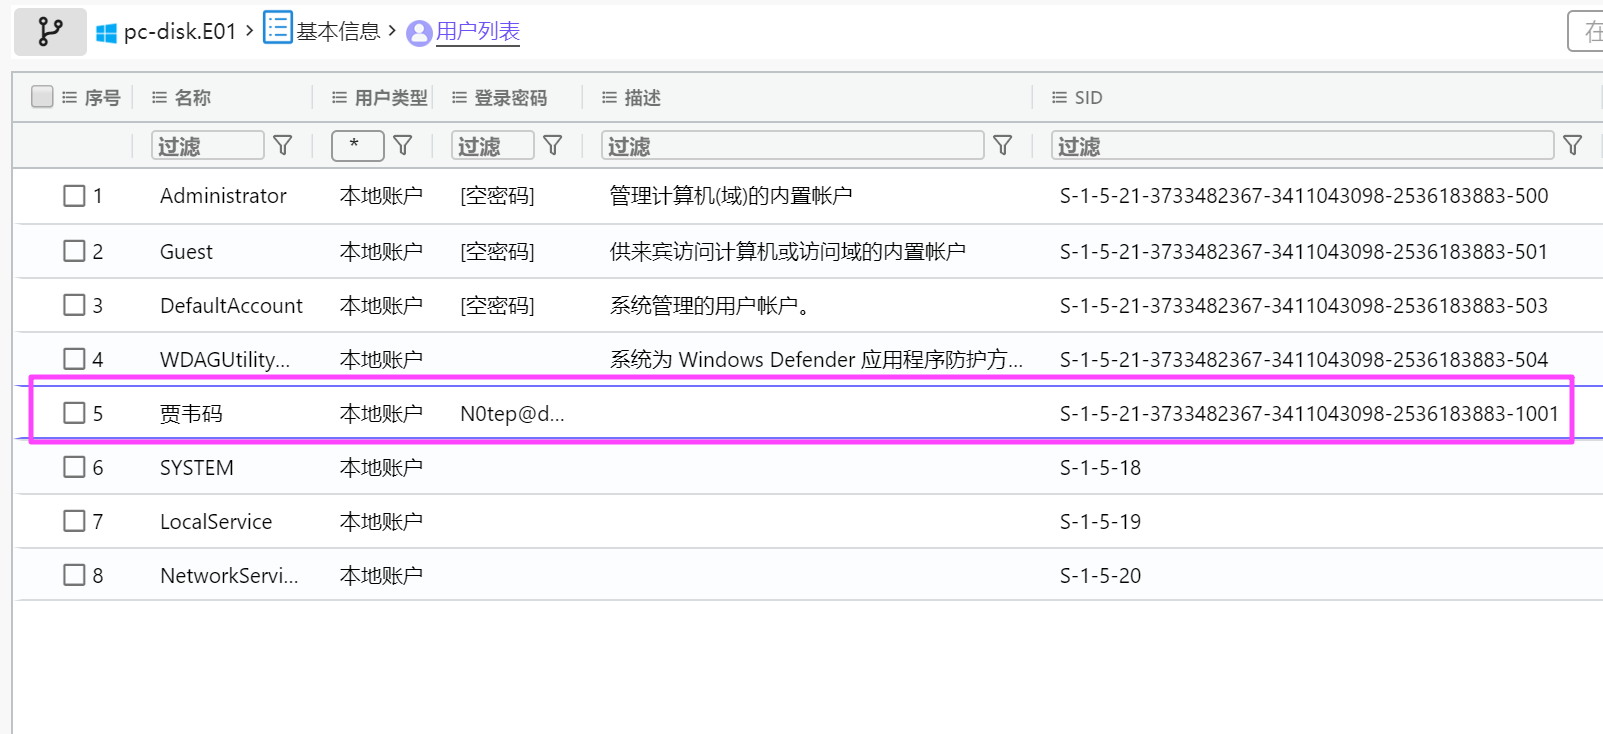
Task: Click the 名称 column menu icon
Action: pyautogui.click(x=159, y=98)
